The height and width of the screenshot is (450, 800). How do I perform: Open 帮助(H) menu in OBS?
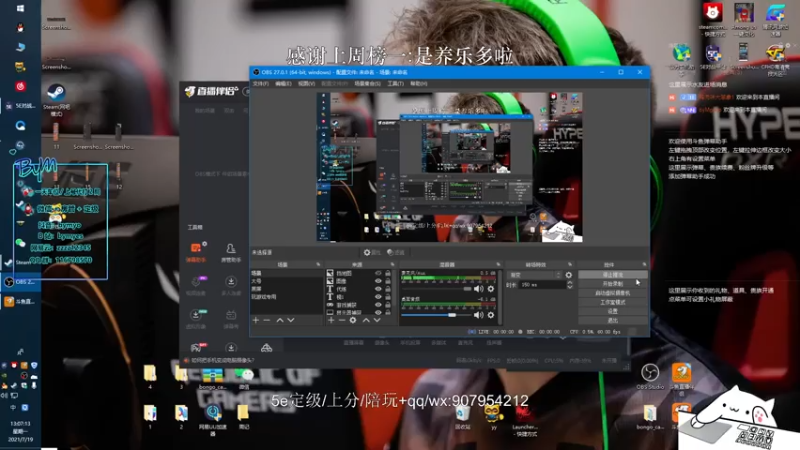(419, 84)
